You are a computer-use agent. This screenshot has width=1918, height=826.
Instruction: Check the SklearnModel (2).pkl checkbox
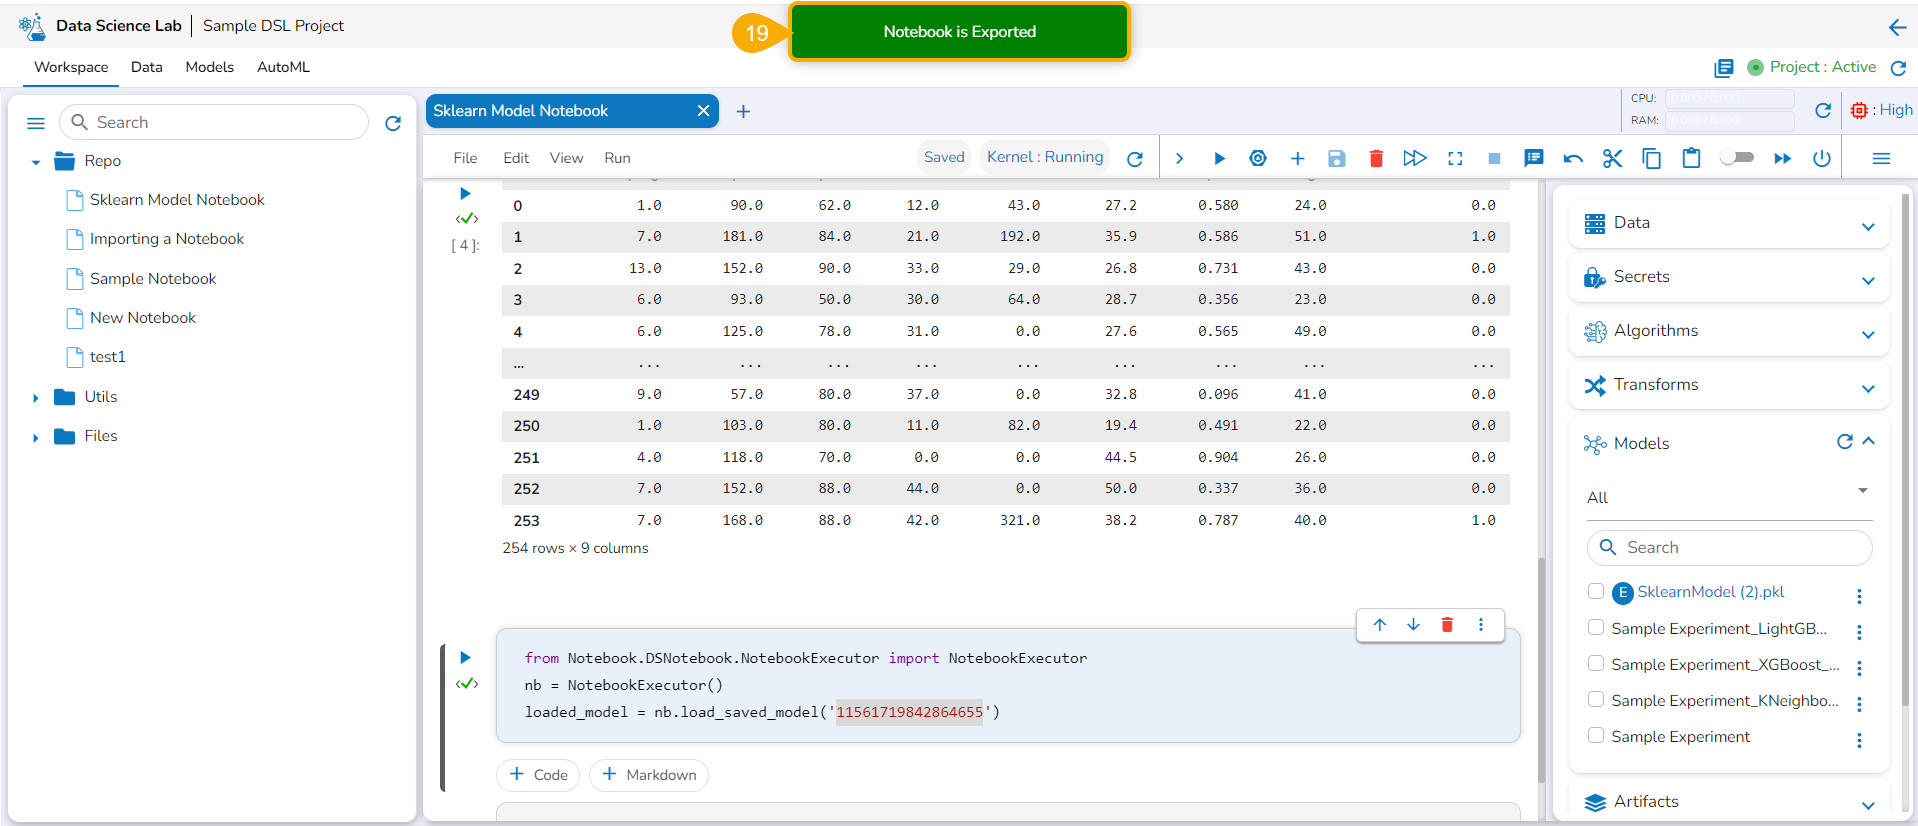click(x=1596, y=591)
